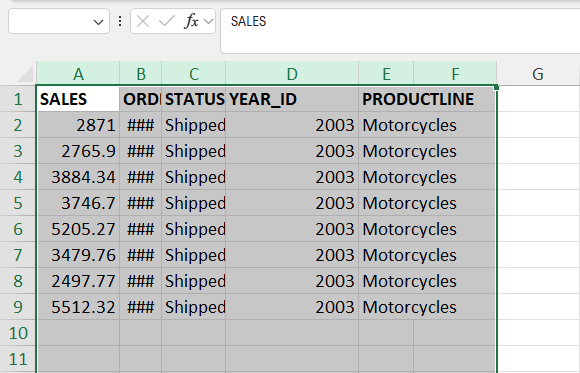
Task: Click the Shipped cell in row 3
Action: [x=194, y=151]
